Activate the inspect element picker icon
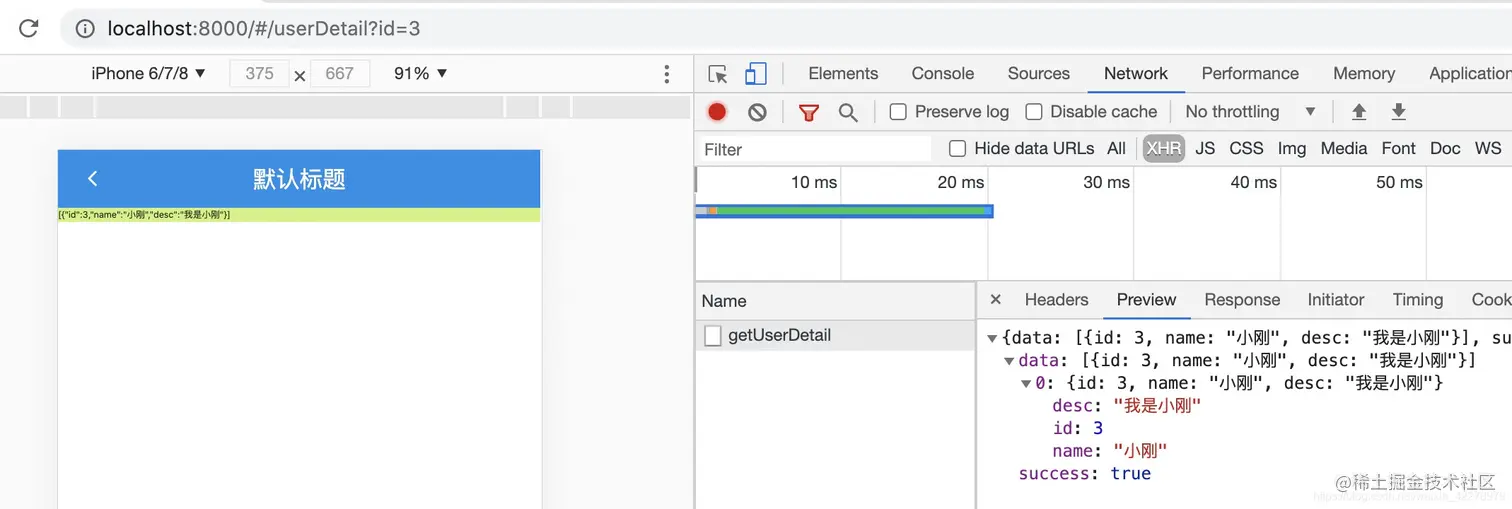 718,74
